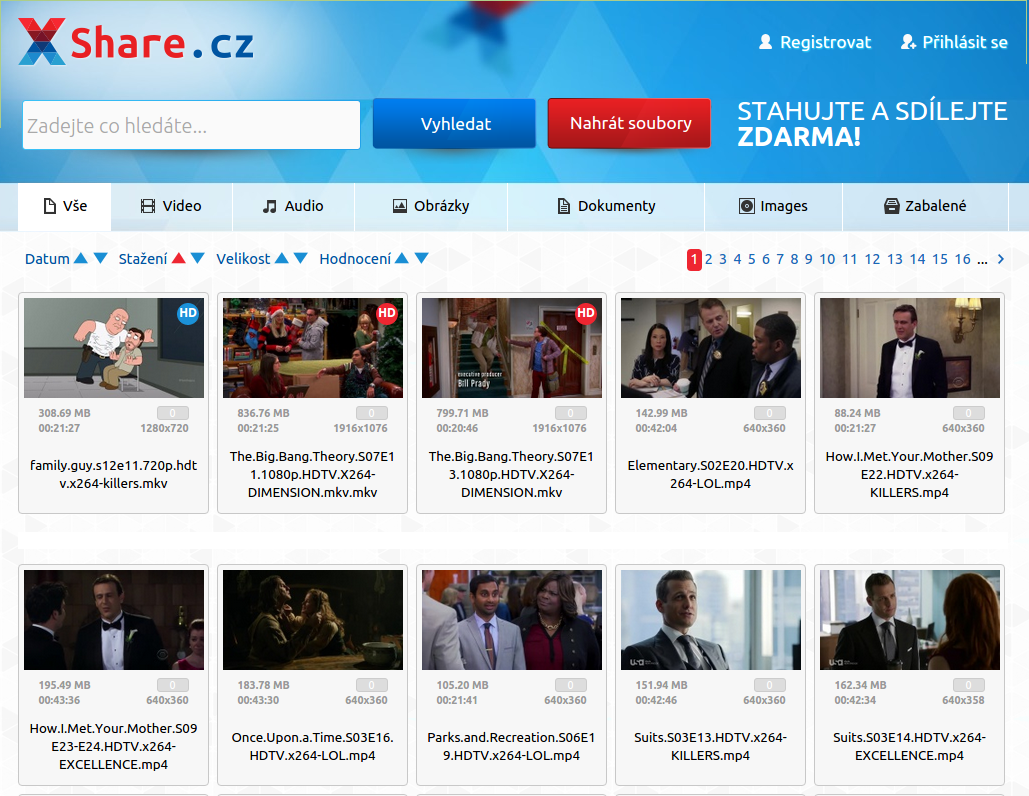The width and height of the screenshot is (1029, 796).
Task: Open Suits S03E14 thumbnail
Action: (x=910, y=619)
